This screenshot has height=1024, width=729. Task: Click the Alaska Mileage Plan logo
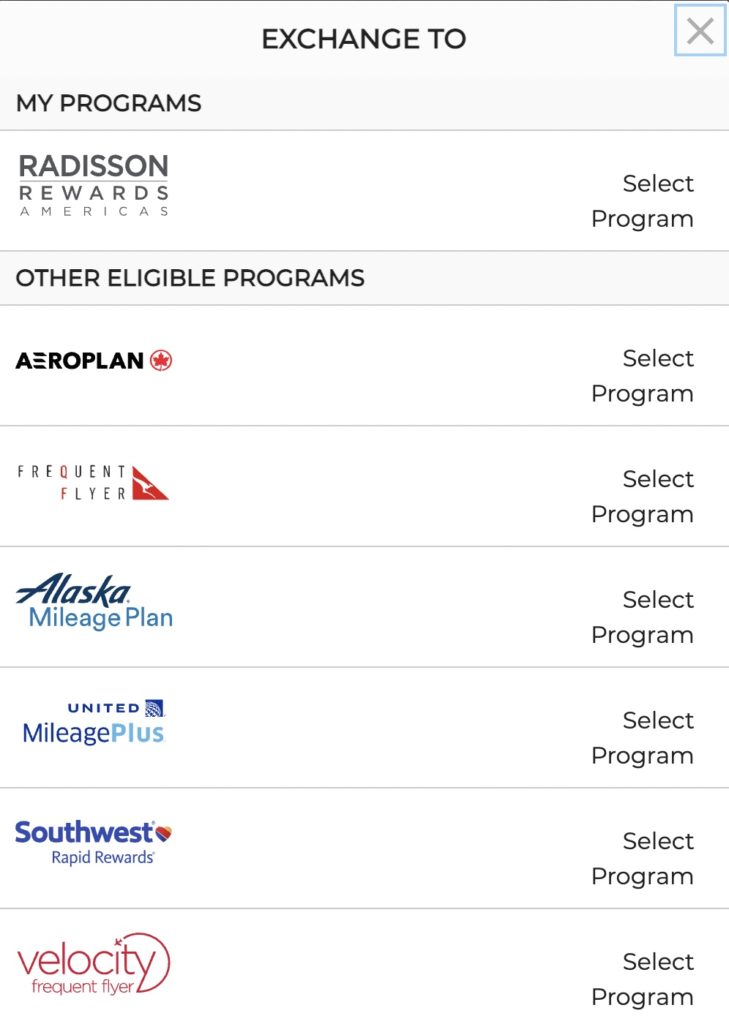[x=94, y=603]
